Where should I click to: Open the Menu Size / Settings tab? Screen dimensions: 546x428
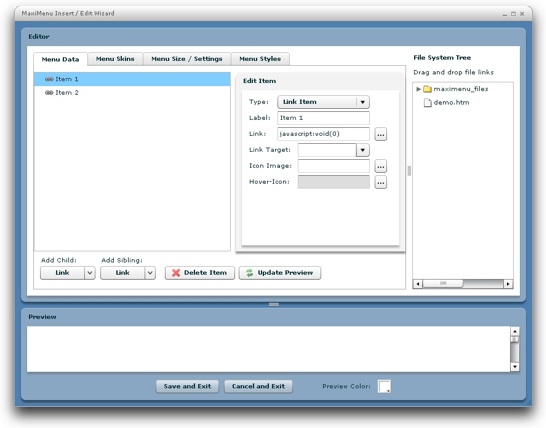[187, 59]
